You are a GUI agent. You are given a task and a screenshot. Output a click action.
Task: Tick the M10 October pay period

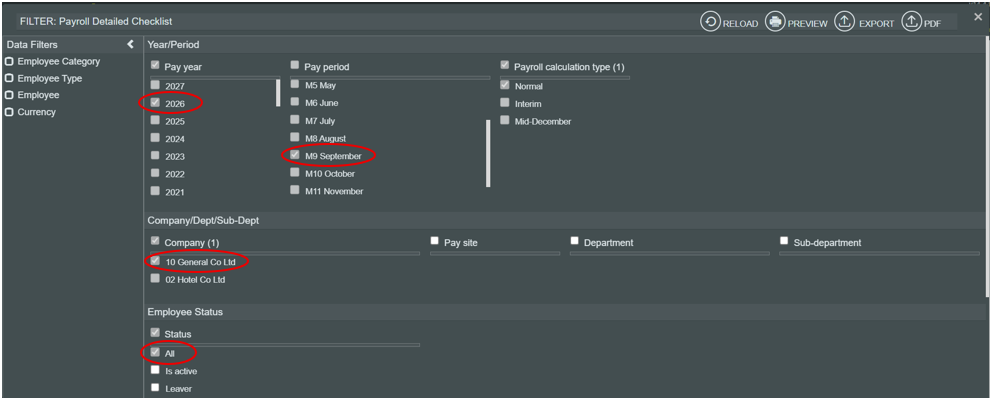click(x=295, y=172)
